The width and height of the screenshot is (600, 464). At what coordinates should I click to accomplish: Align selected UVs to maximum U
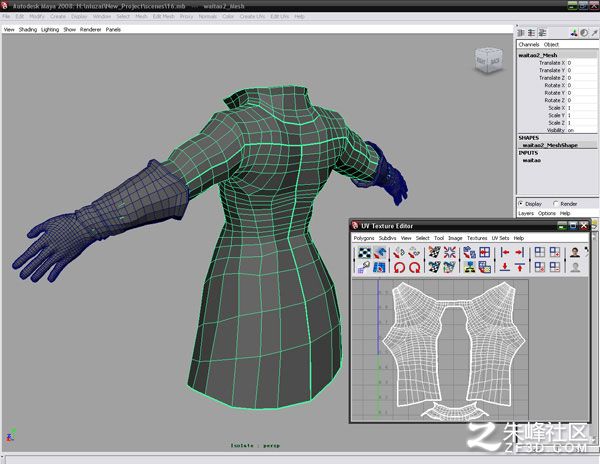click(519, 252)
